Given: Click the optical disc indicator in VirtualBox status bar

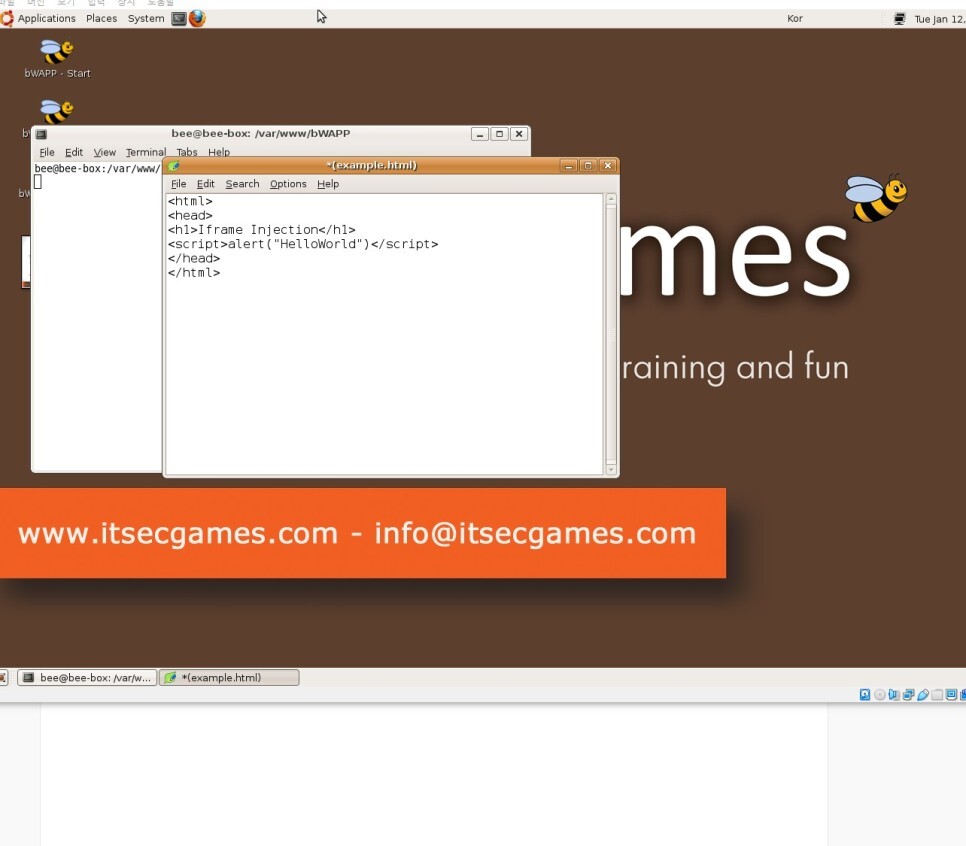Looking at the screenshot, I should pyautogui.click(x=880, y=695).
